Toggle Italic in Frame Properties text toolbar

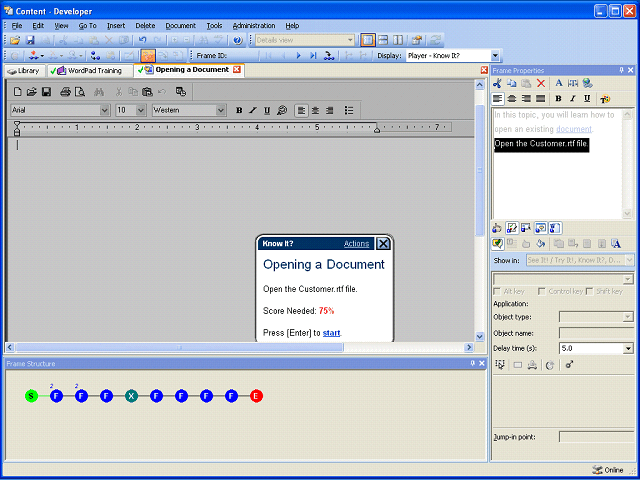[x=573, y=99]
